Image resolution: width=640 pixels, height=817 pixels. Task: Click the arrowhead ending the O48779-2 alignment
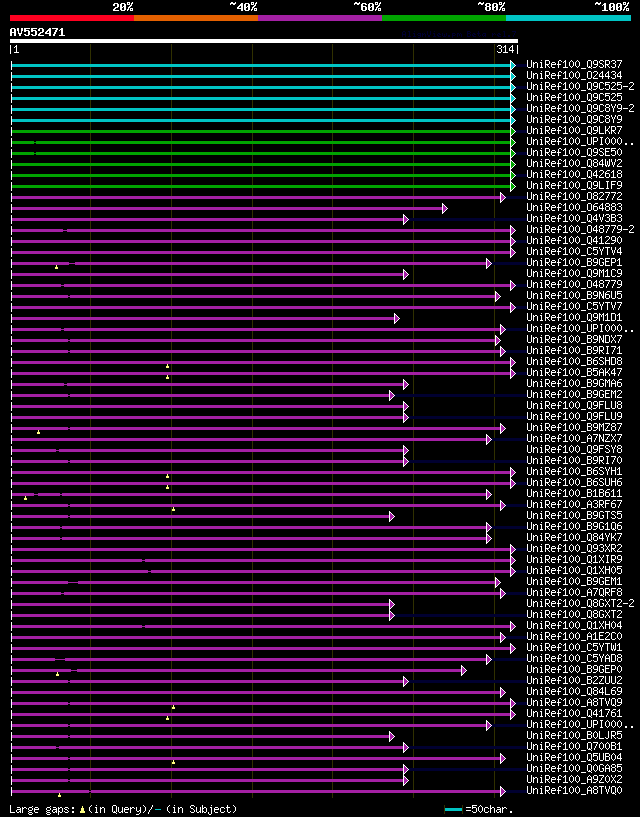[513, 230]
